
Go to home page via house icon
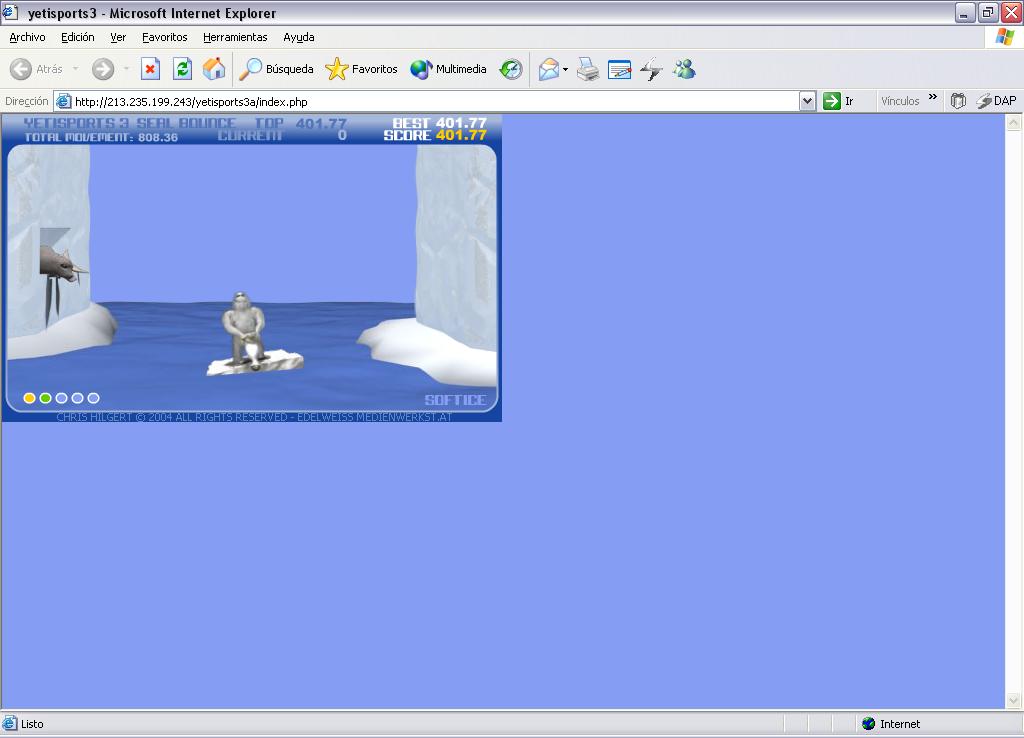pos(214,69)
